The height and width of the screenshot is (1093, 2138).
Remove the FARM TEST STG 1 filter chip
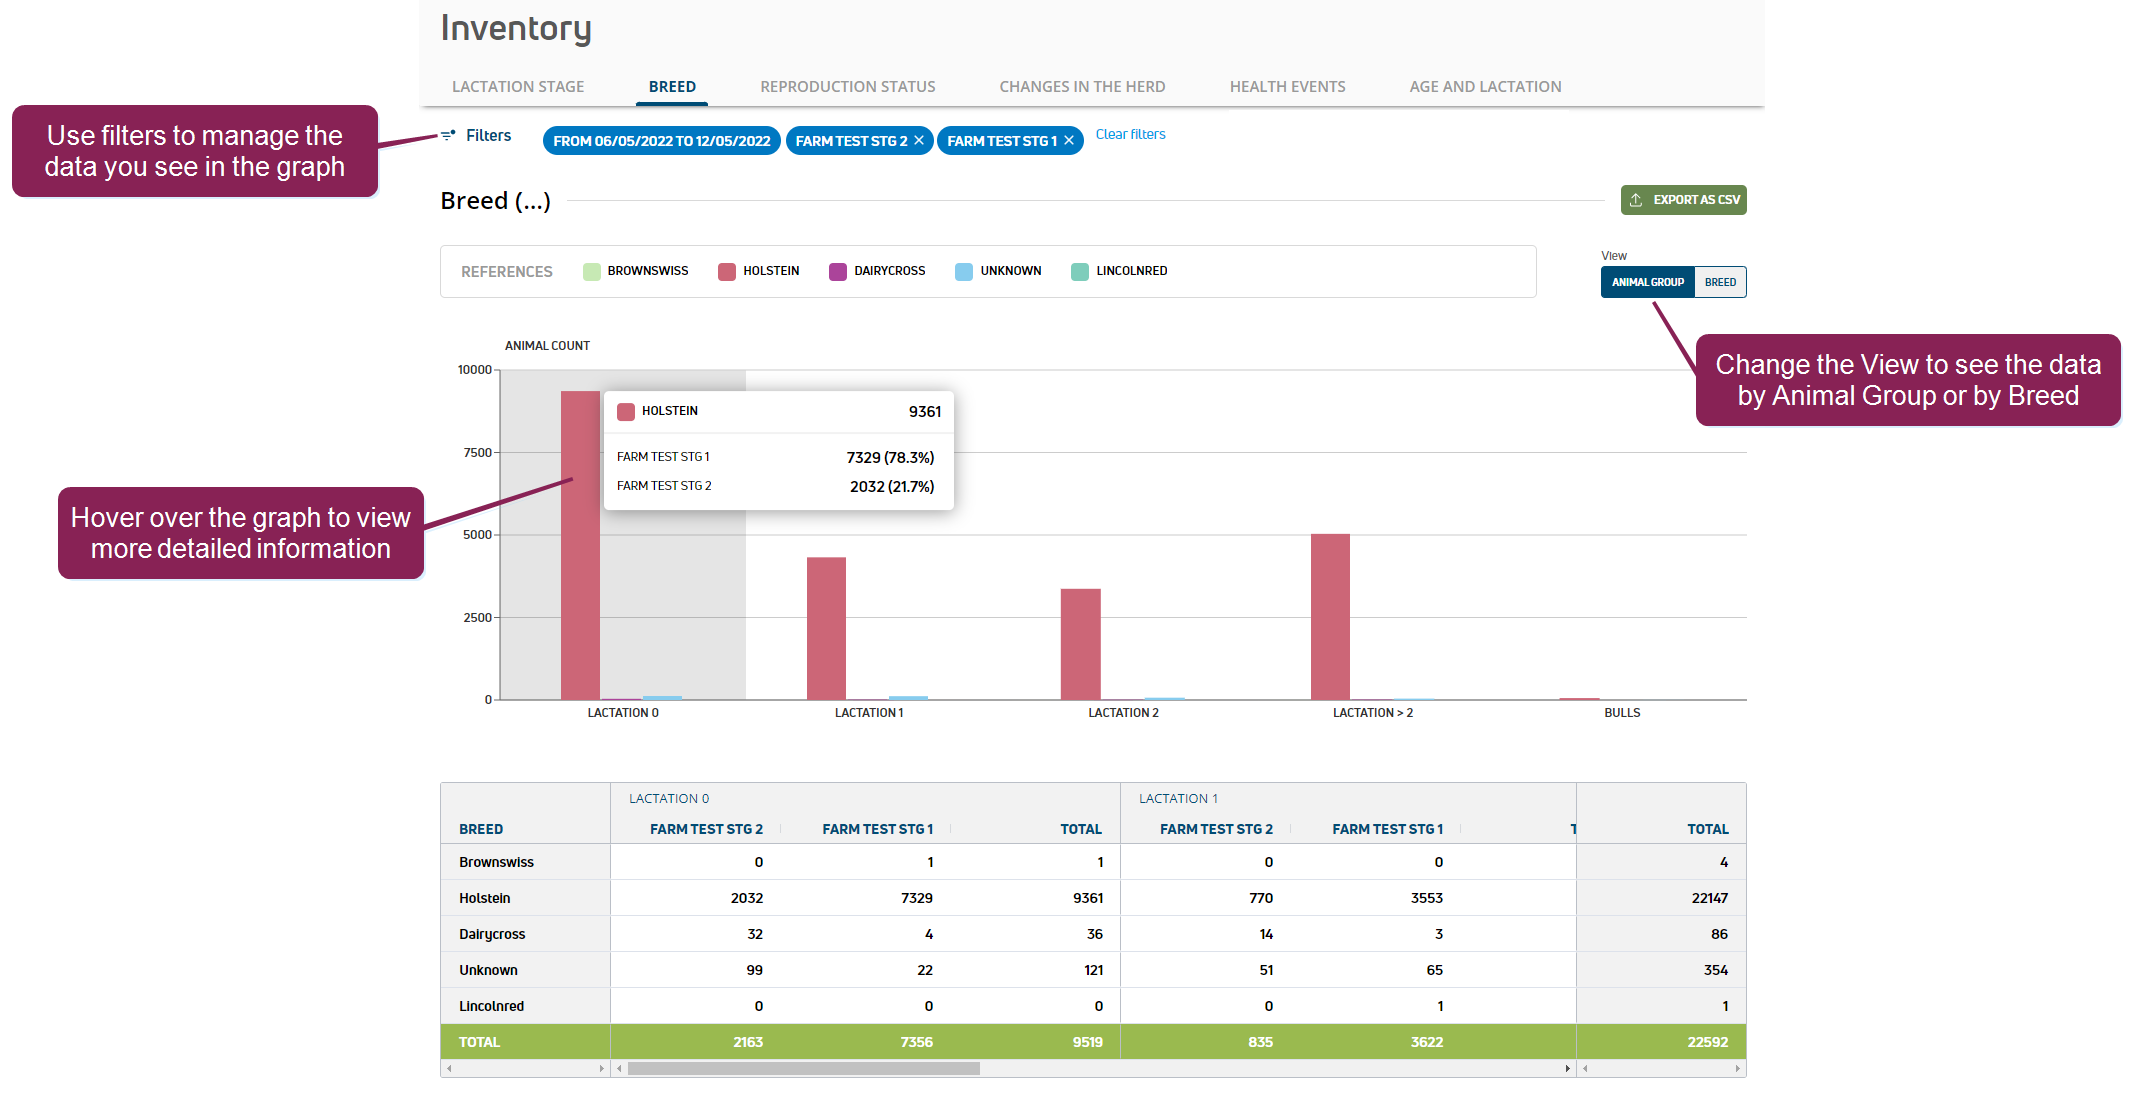coord(1069,141)
